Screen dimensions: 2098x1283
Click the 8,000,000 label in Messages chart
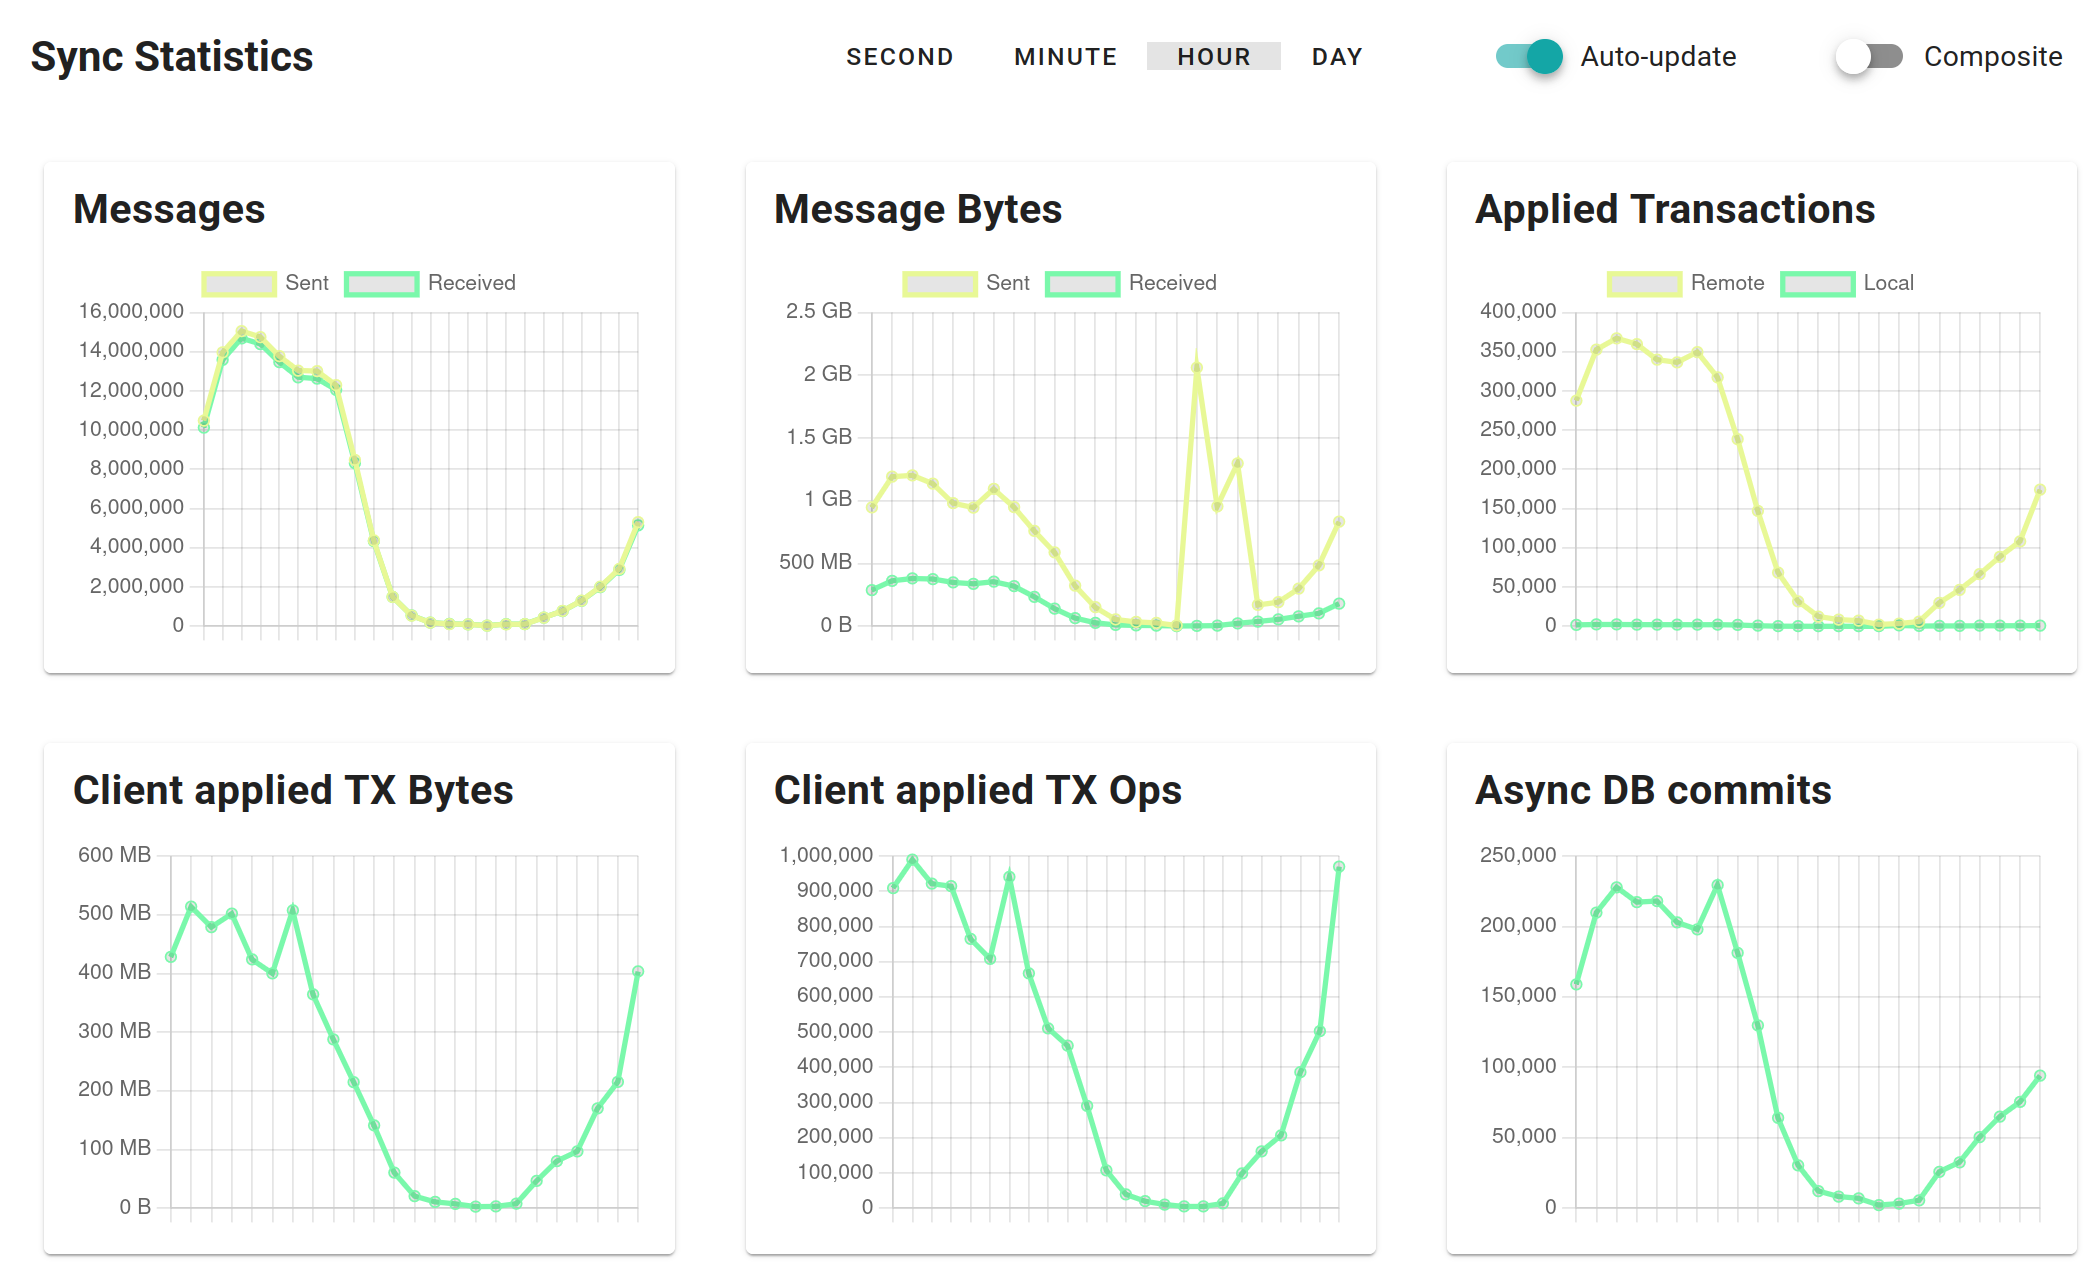pos(137,468)
